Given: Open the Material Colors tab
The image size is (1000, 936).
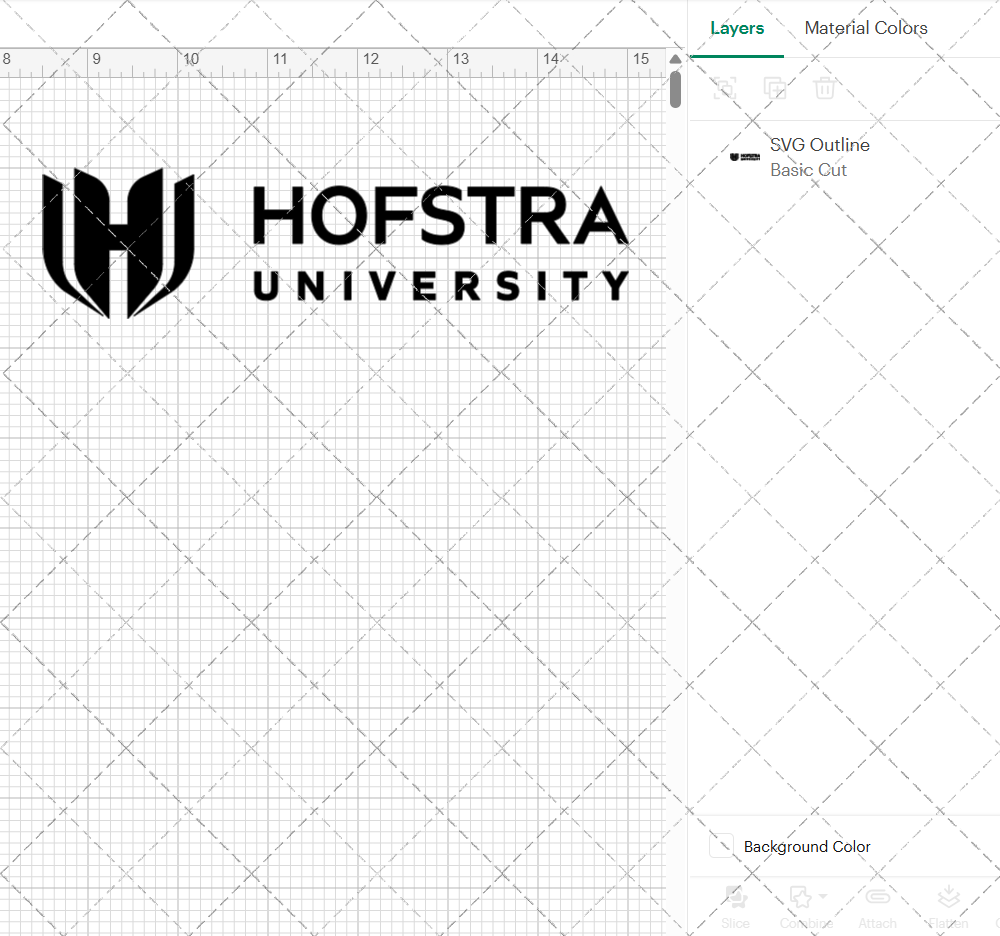Looking at the screenshot, I should click(865, 28).
